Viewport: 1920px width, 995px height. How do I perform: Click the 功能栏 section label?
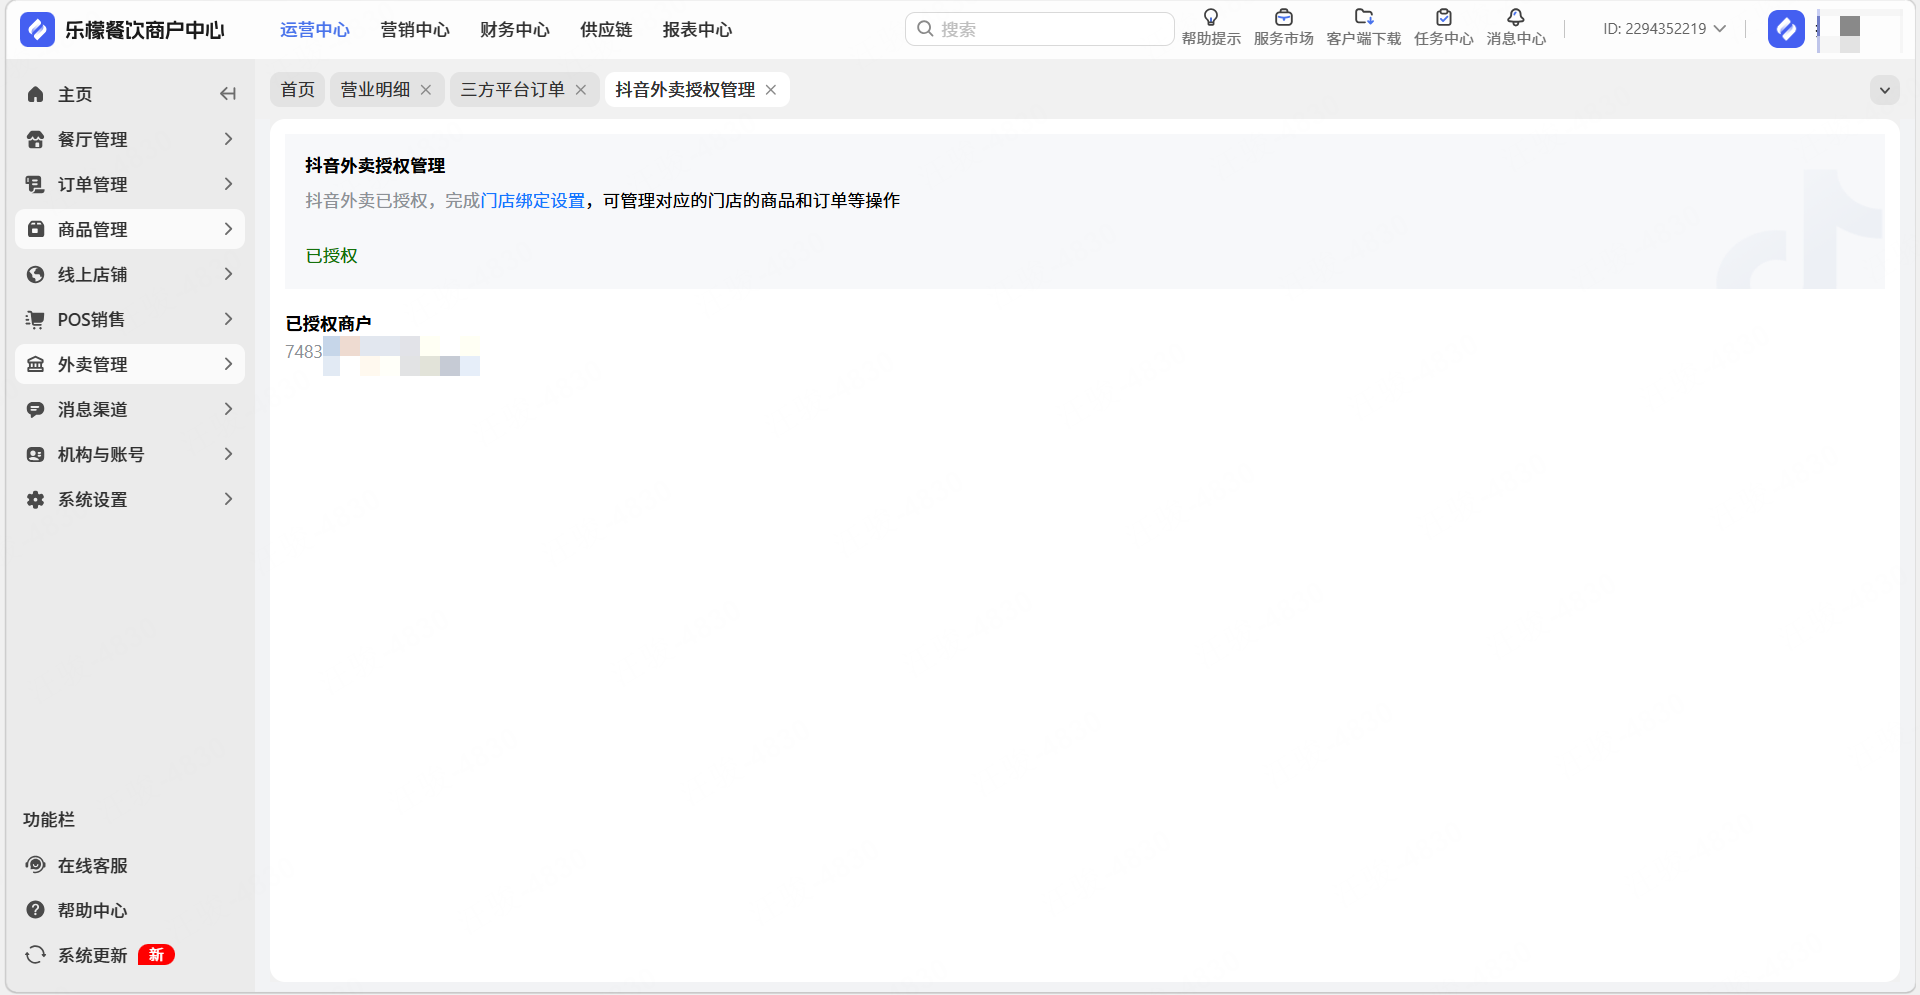coord(49,820)
